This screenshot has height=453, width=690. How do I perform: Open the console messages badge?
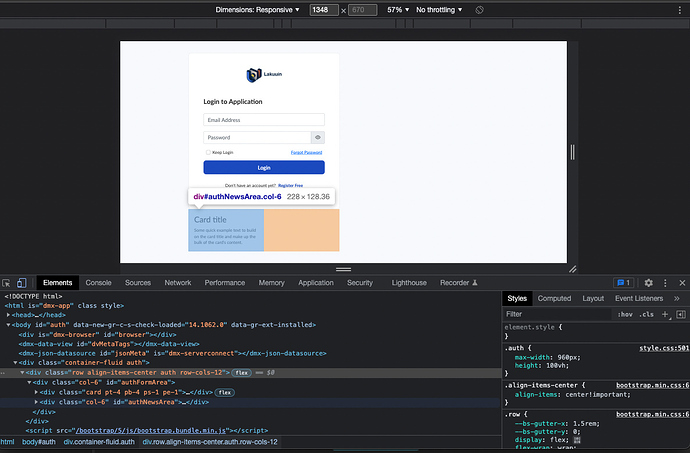[x=624, y=283]
